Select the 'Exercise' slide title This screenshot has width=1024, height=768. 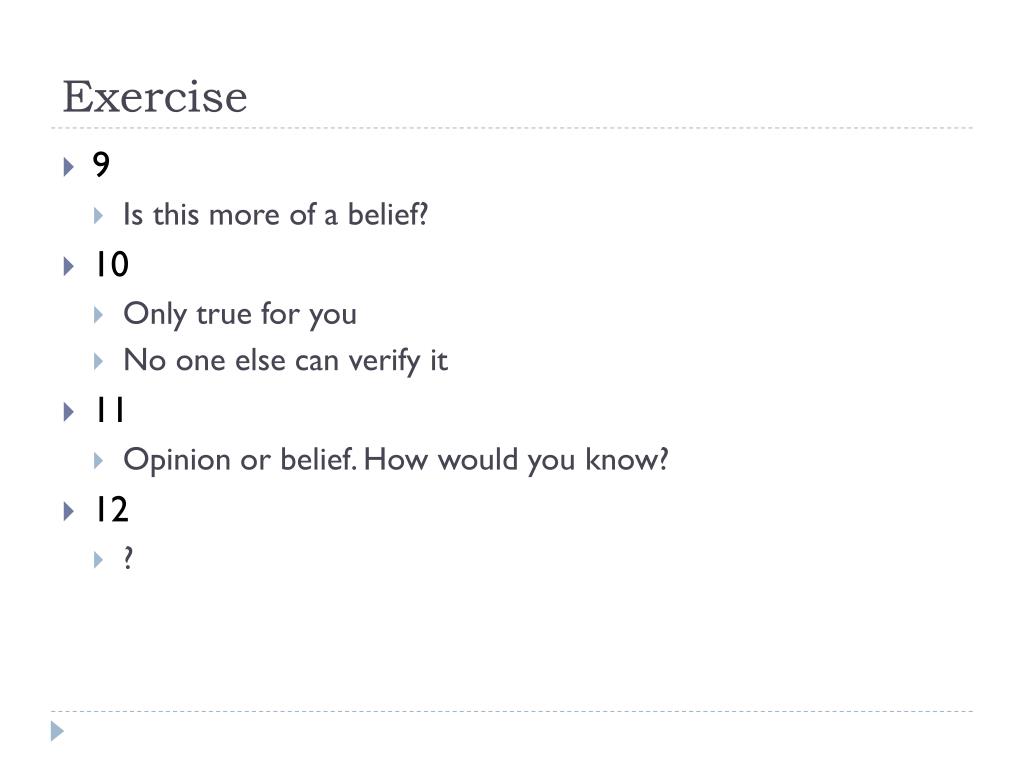[x=155, y=97]
